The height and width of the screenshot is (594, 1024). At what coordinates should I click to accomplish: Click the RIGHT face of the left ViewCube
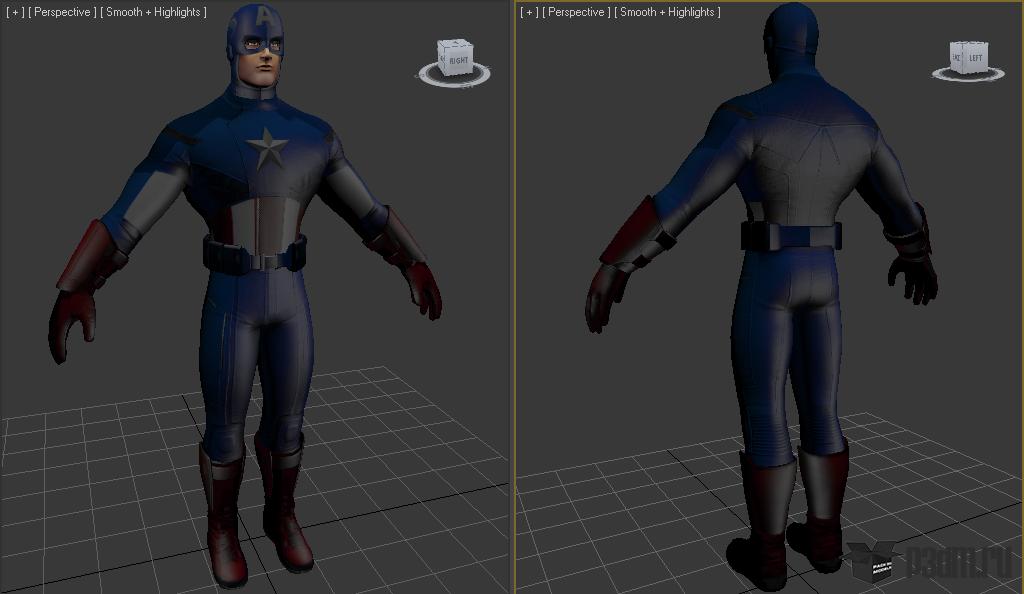tap(458, 61)
